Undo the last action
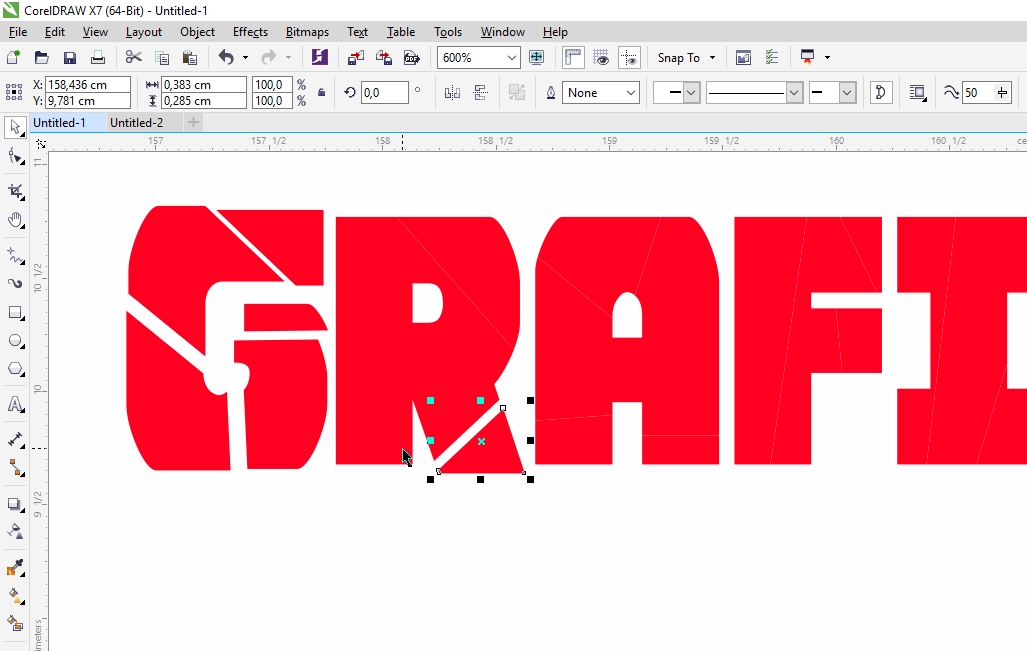Screen dimensions: 1027x651 coord(228,57)
